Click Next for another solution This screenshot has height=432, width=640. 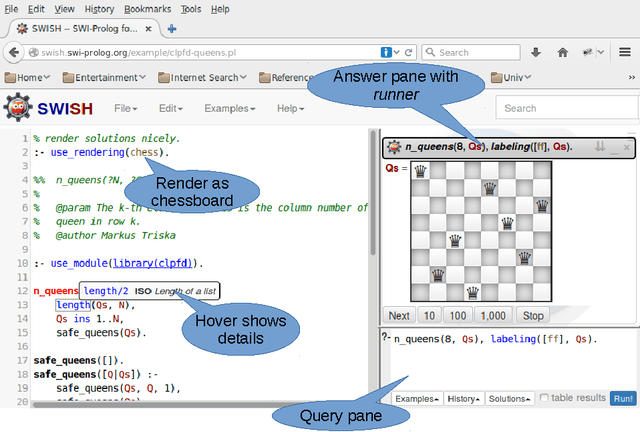tap(399, 315)
